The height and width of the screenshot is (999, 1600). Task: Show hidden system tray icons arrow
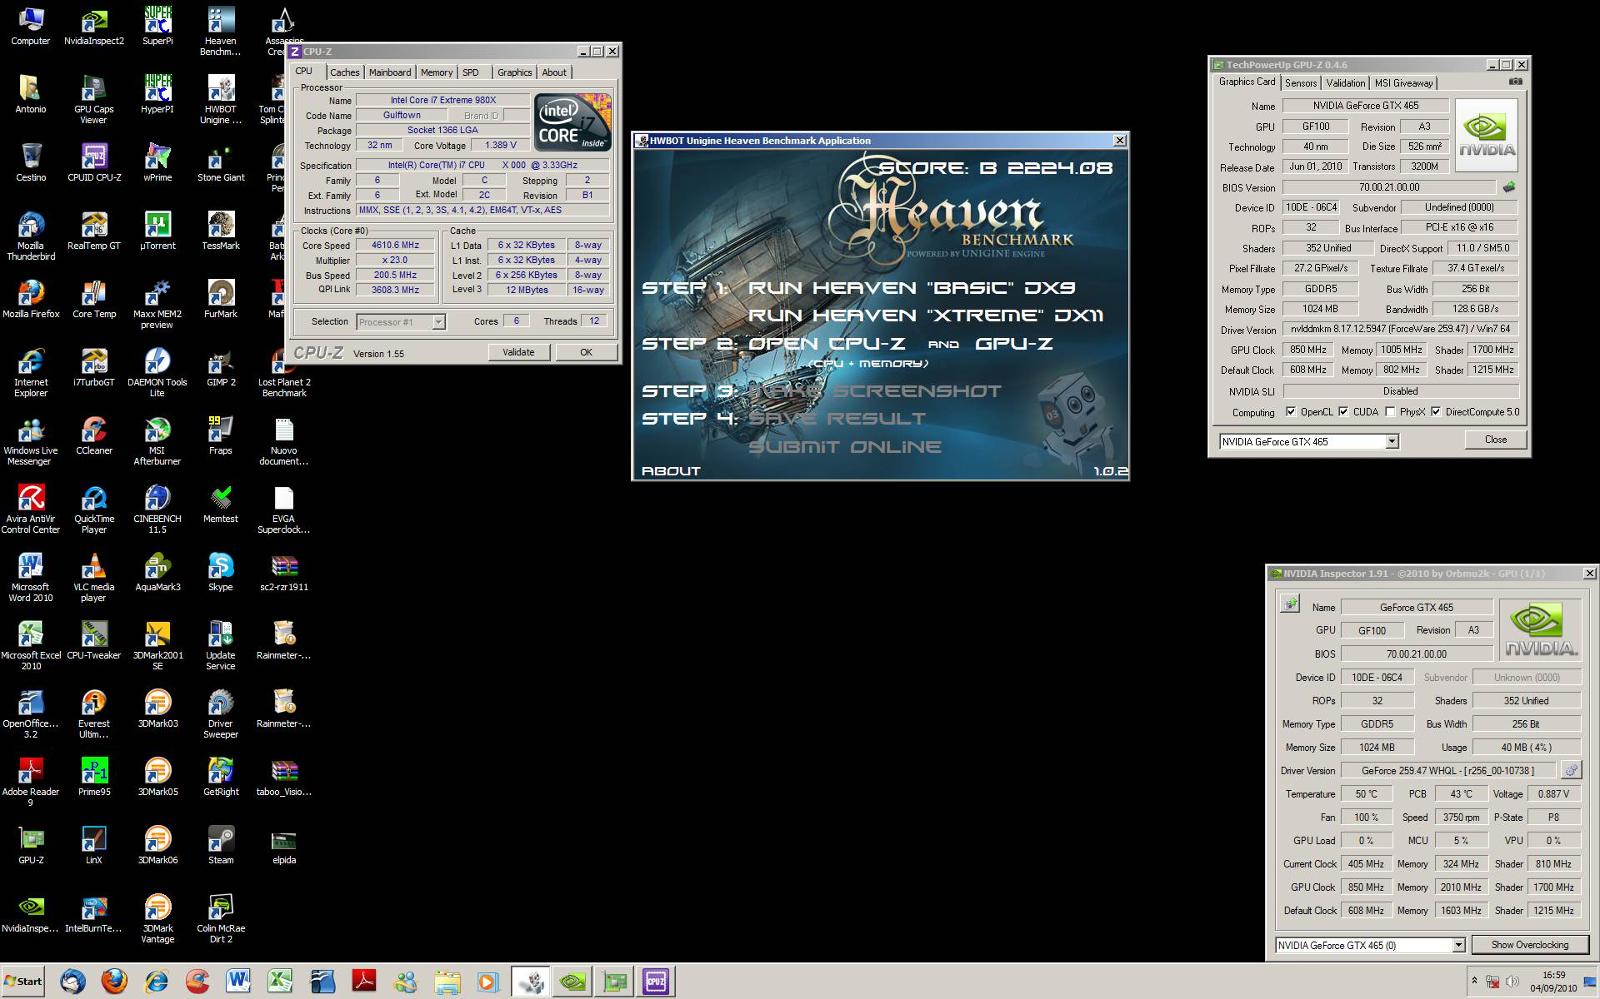coord(1474,981)
